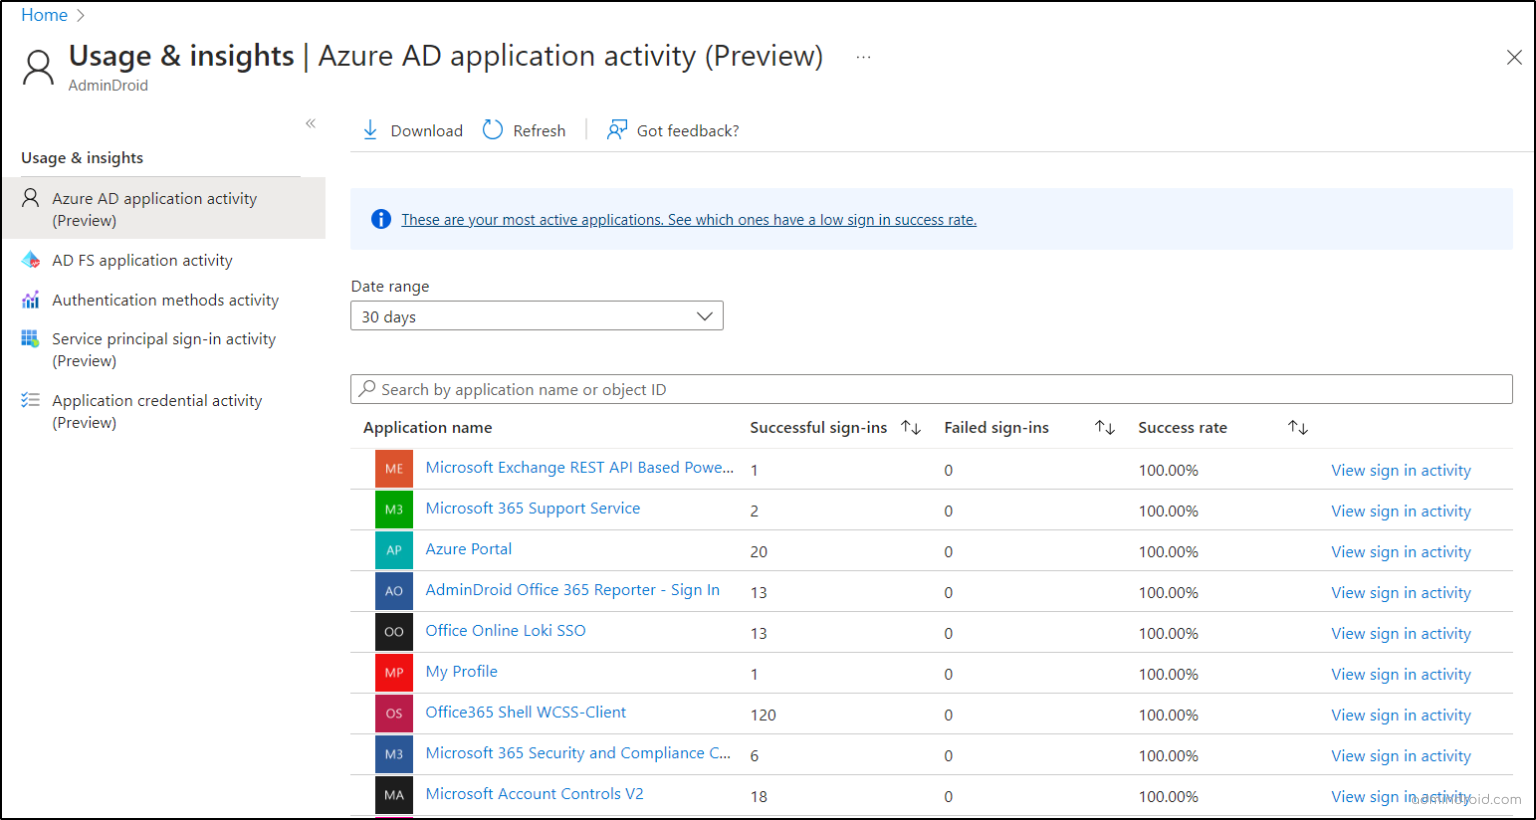Screen dimensions: 1536x820
Task: Click the Refresh icon
Action: (x=492, y=129)
